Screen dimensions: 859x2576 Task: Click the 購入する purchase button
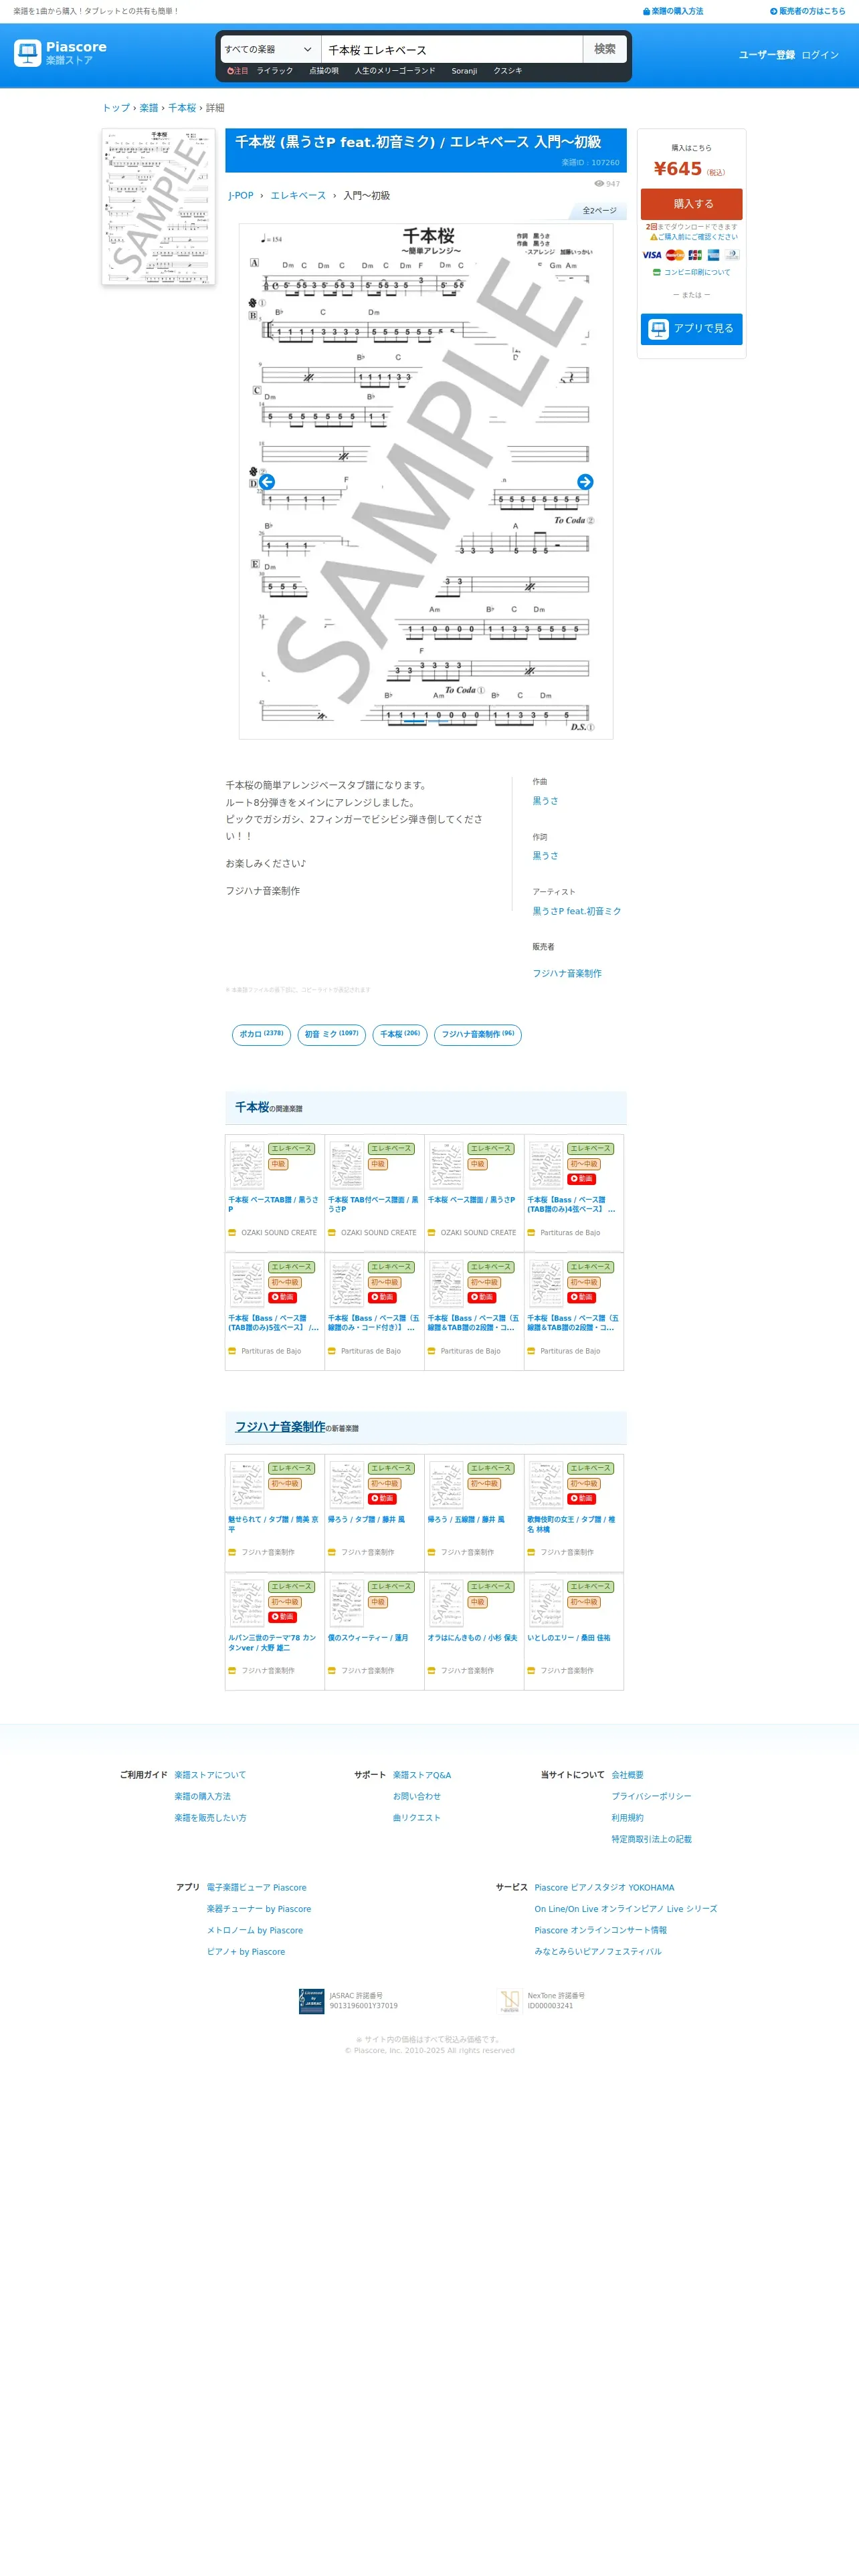[692, 204]
